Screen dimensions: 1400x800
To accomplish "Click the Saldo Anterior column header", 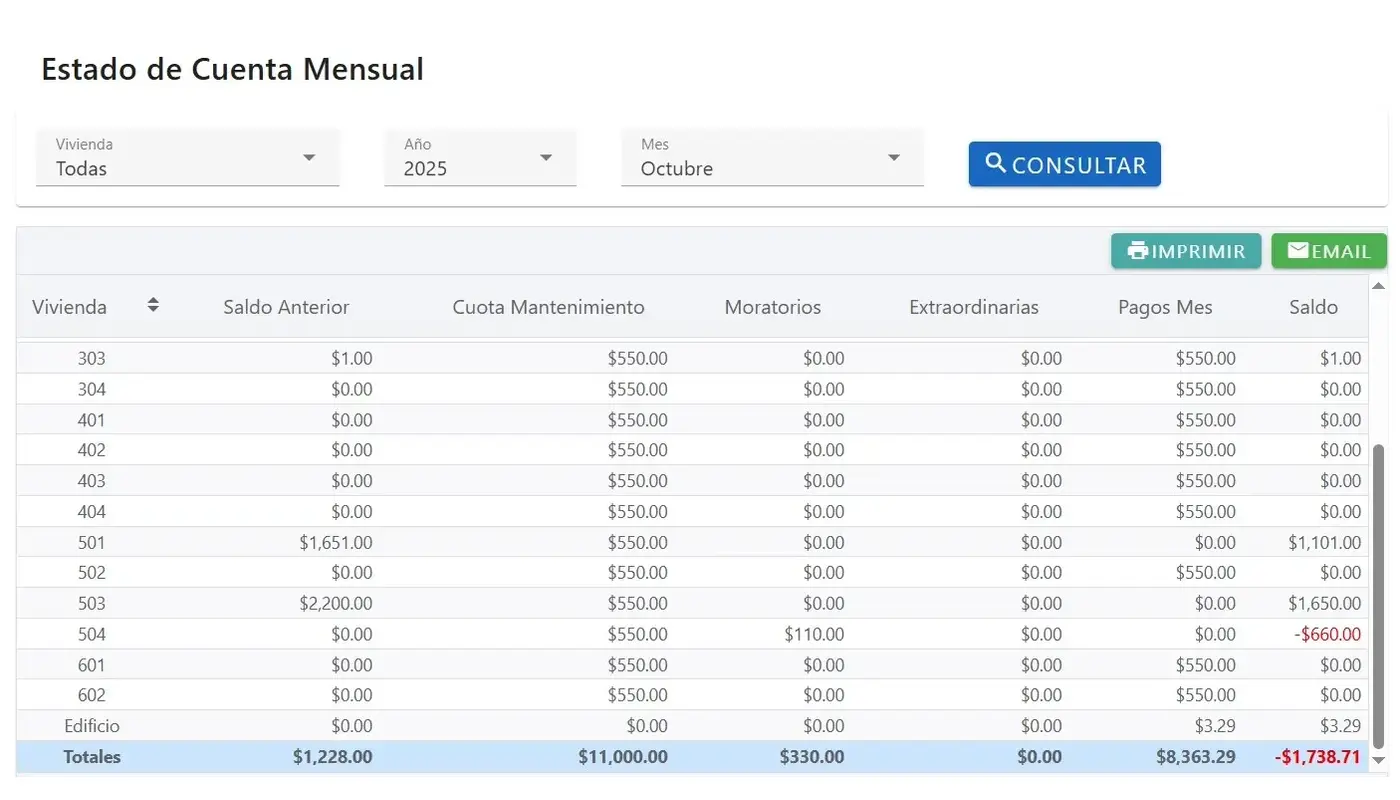I will point(286,307).
